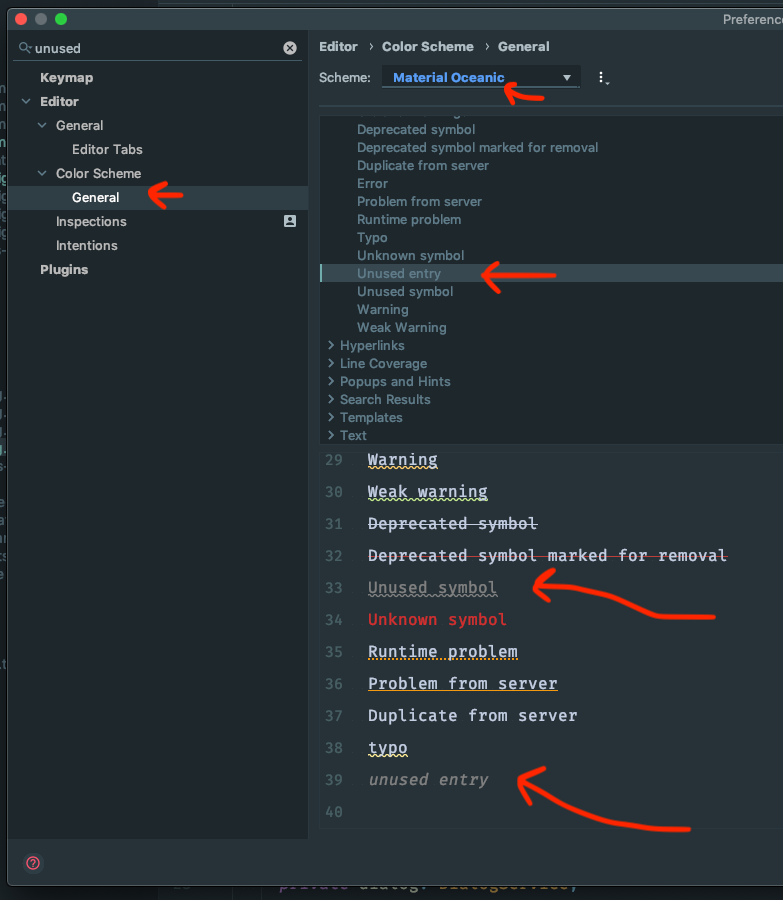The image size is (783, 900).
Task: Expand the Text group
Action: (x=331, y=435)
